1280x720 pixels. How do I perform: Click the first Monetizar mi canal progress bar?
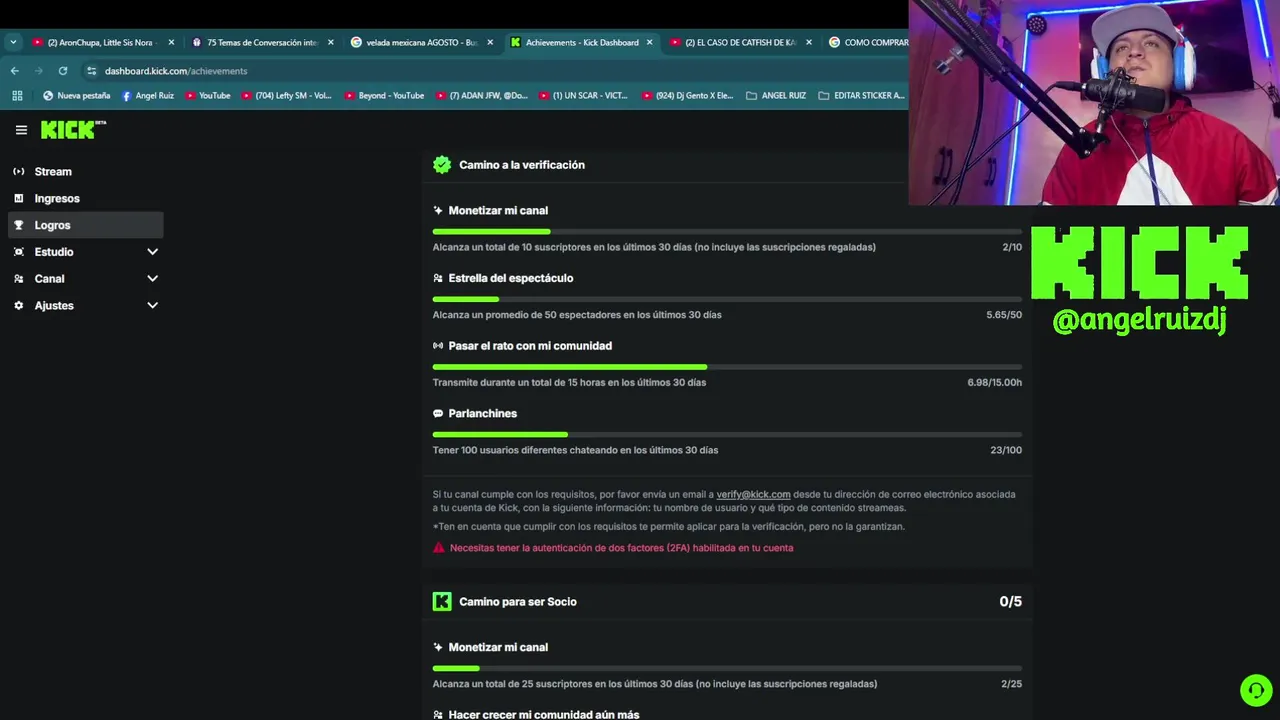click(x=727, y=232)
